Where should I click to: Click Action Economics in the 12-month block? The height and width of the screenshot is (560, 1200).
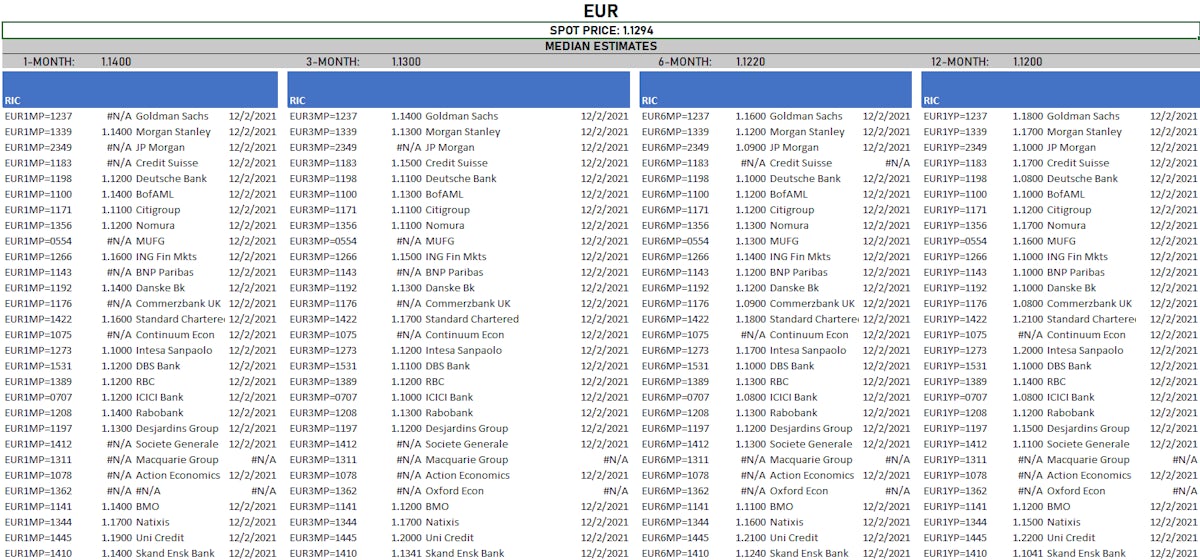point(1089,475)
